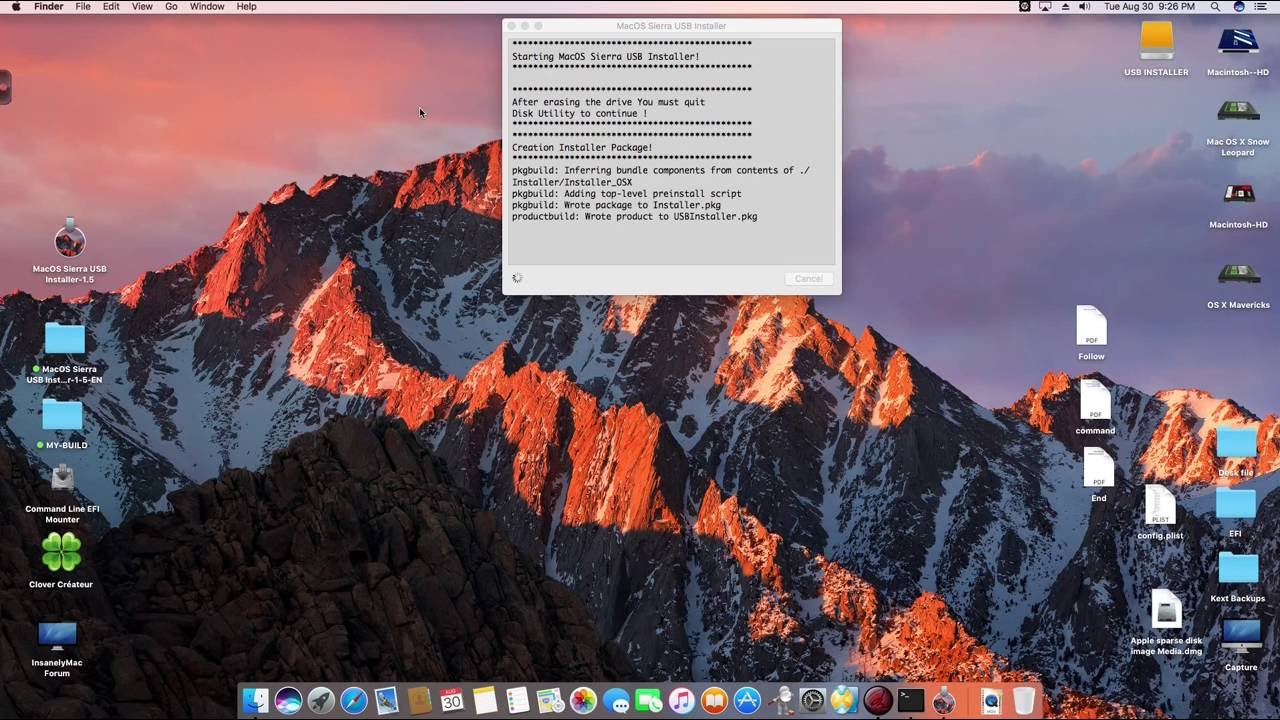The image size is (1280, 720).
Task: Open the Finder menu
Action: 48,6
